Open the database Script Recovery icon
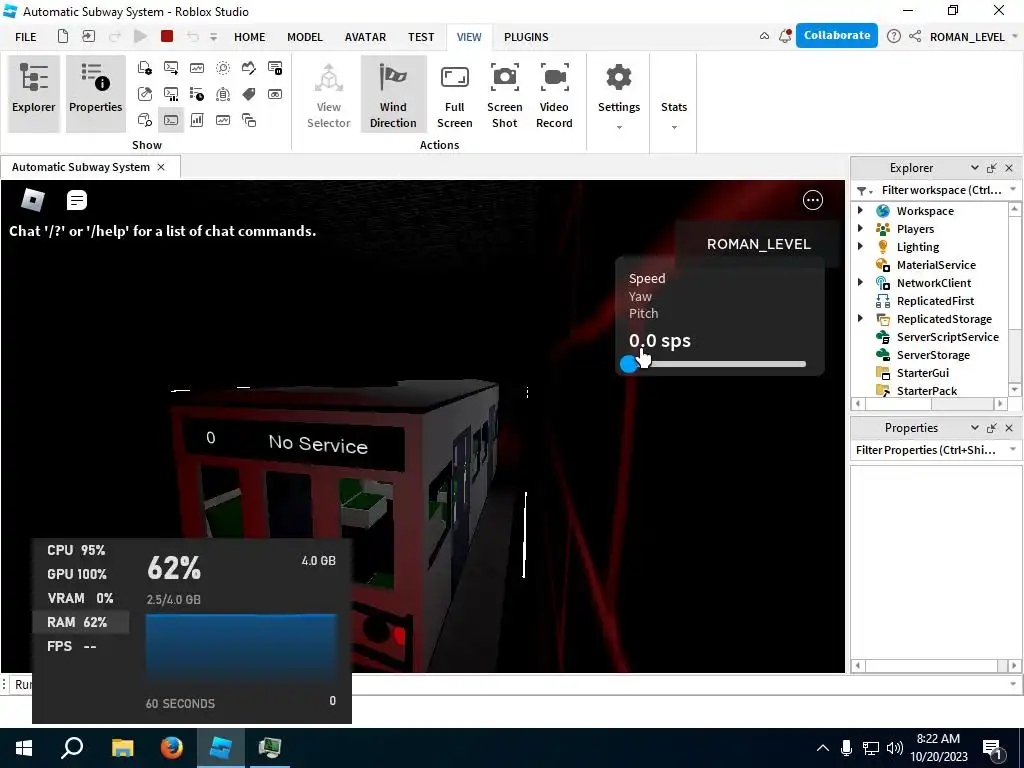 pyautogui.click(x=223, y=94)
